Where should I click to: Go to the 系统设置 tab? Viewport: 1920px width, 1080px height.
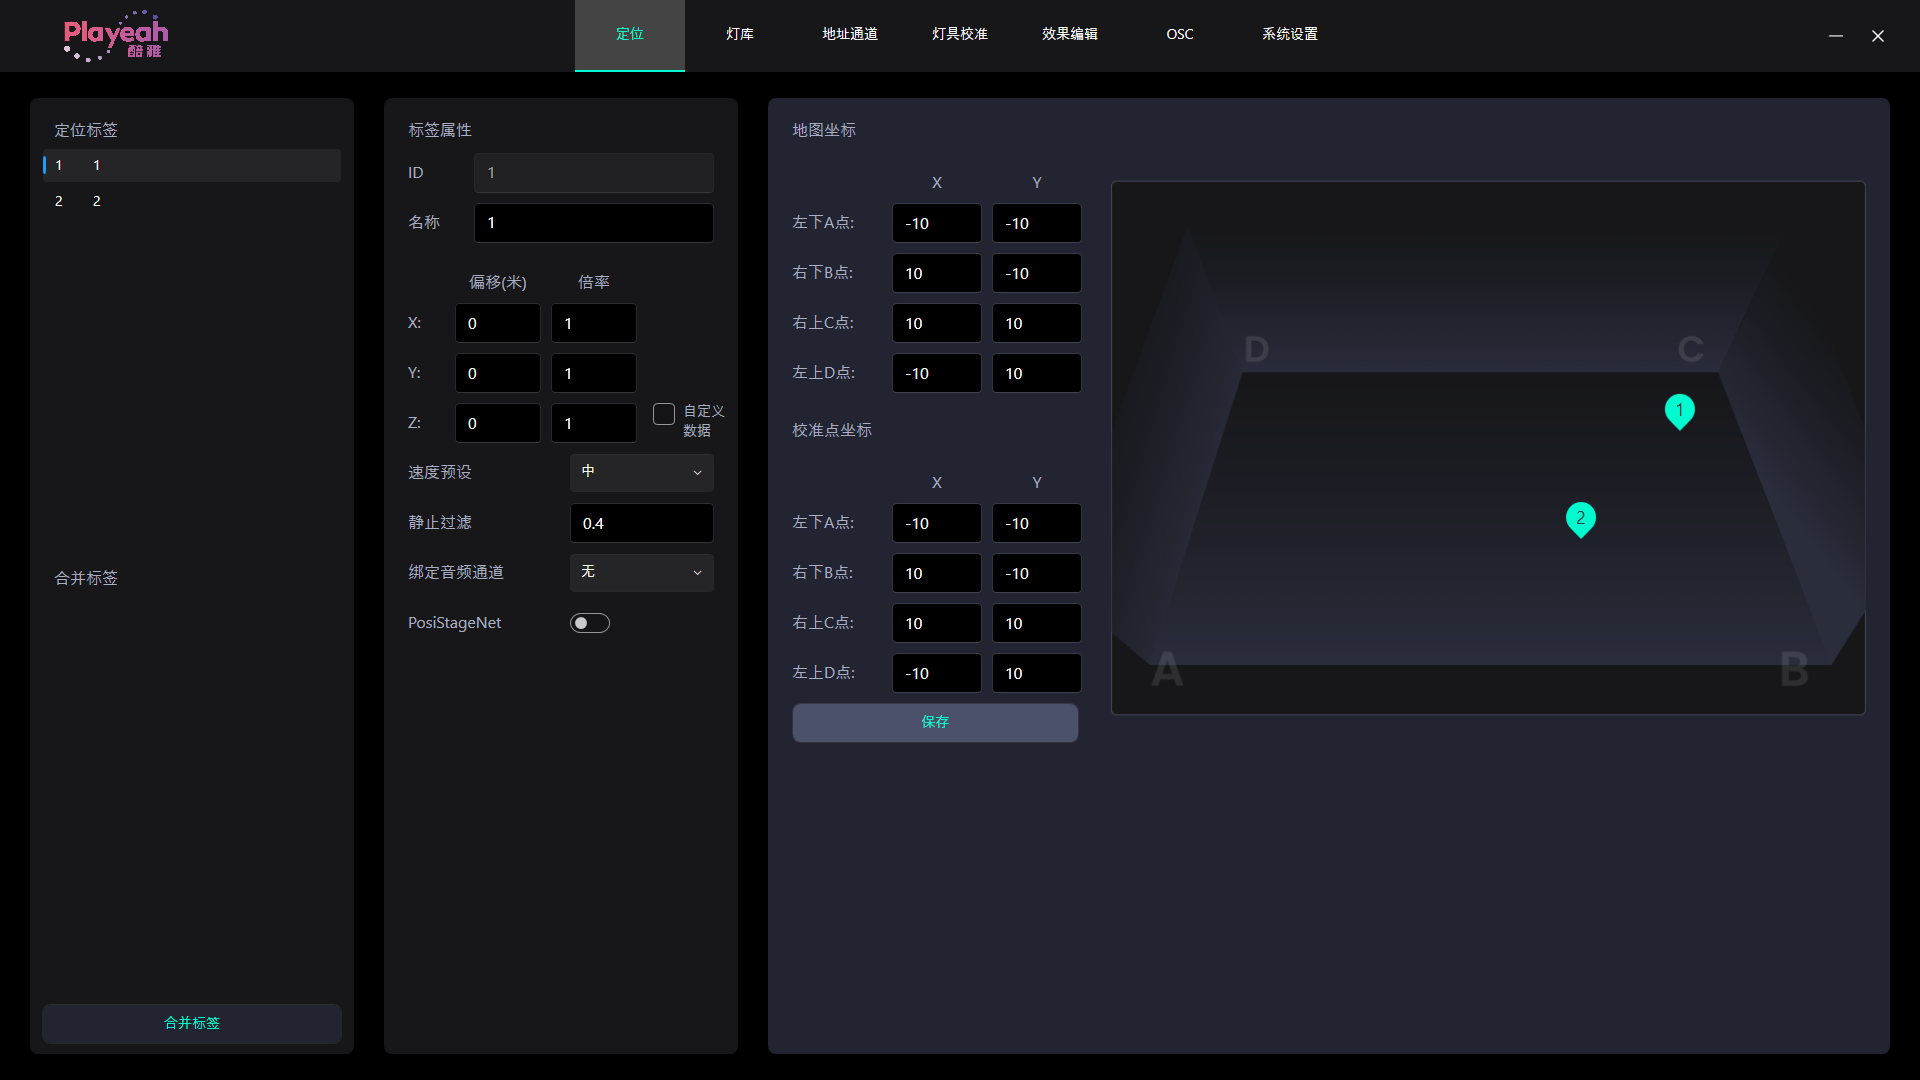coord(1289,34)
